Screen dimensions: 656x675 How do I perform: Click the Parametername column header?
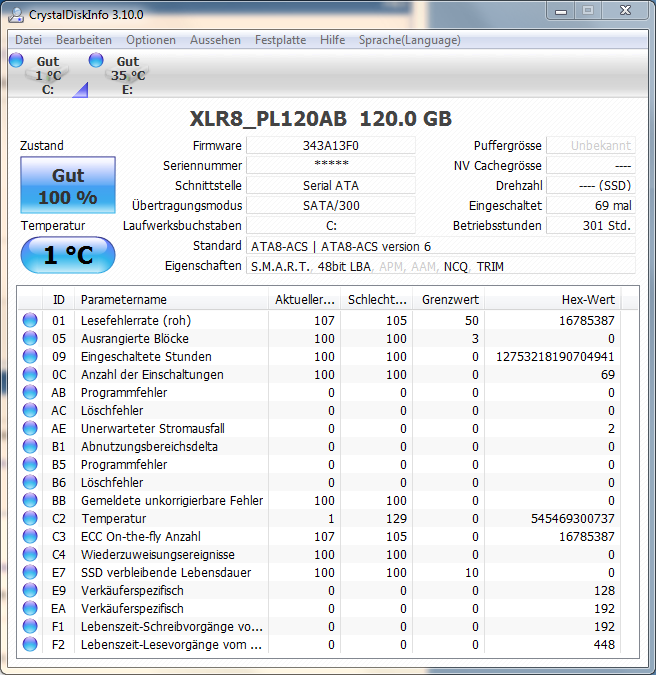tap(171, 300)
